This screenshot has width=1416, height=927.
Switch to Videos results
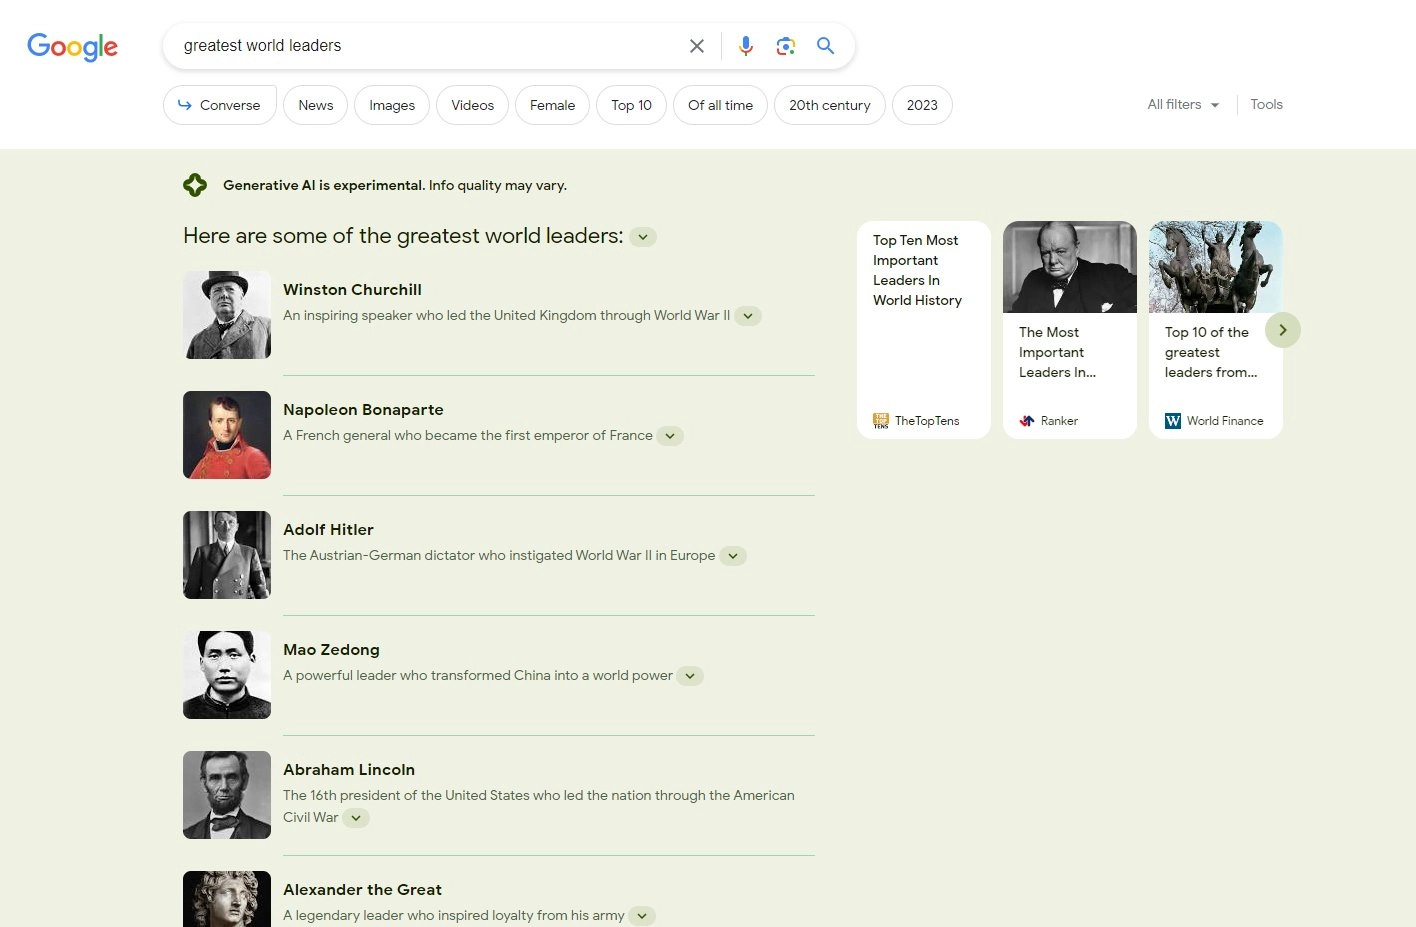472,105
